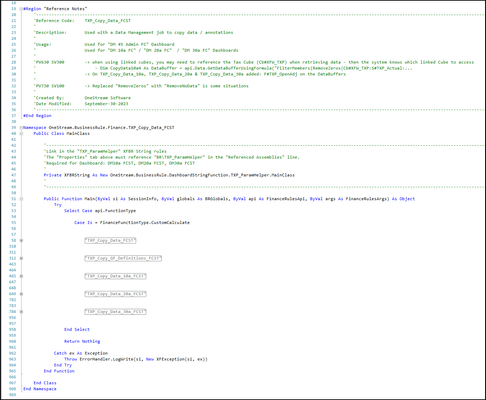The image size is (486, 400).
Task: Click the Public Function Main signature line
Action: point(229,199)
